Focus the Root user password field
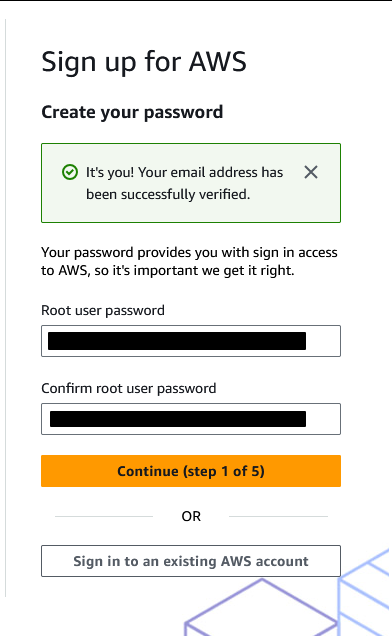This screenshot has height=636, width=392. point(191,341)
